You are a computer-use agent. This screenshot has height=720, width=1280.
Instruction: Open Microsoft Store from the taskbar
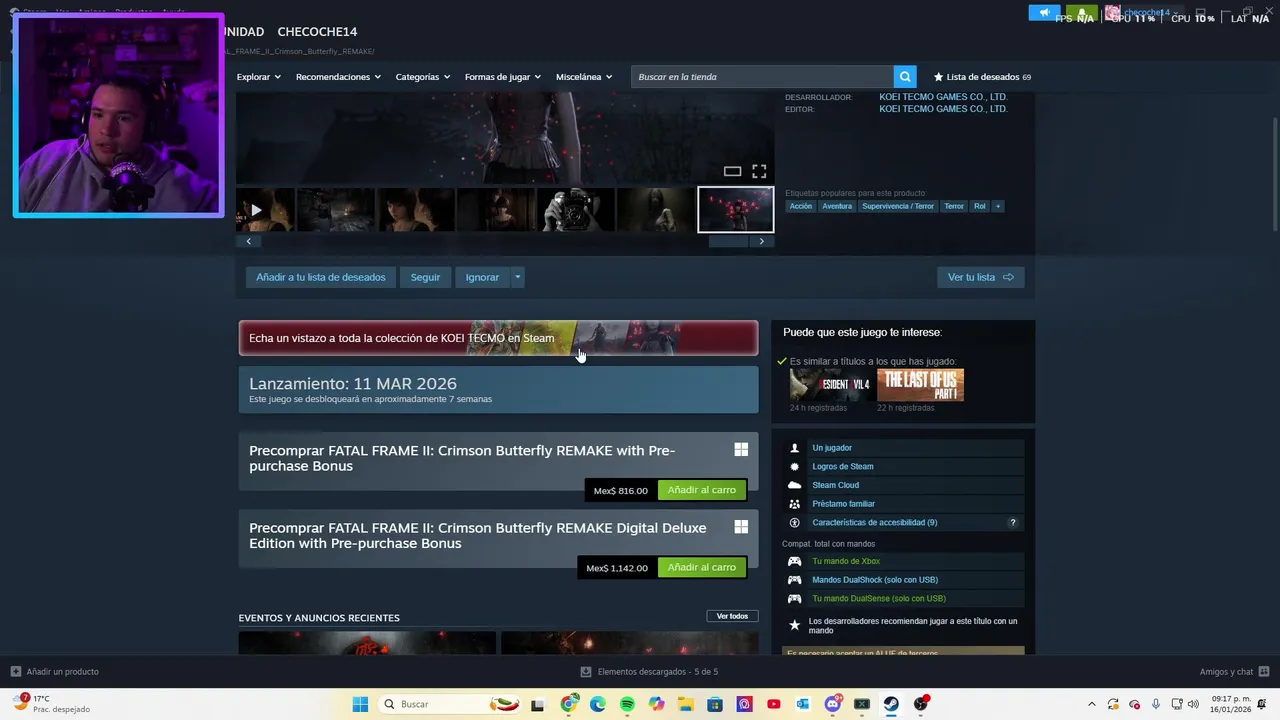[x=715, y=704]
